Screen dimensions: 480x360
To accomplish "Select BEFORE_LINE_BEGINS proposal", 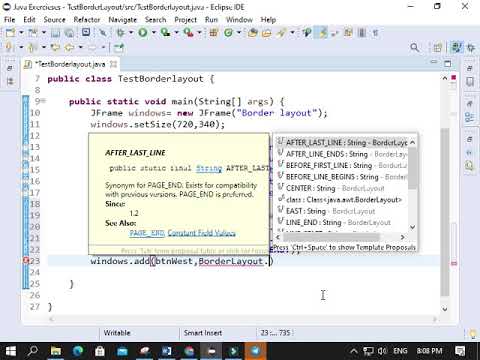I will (x=343, y=177).
